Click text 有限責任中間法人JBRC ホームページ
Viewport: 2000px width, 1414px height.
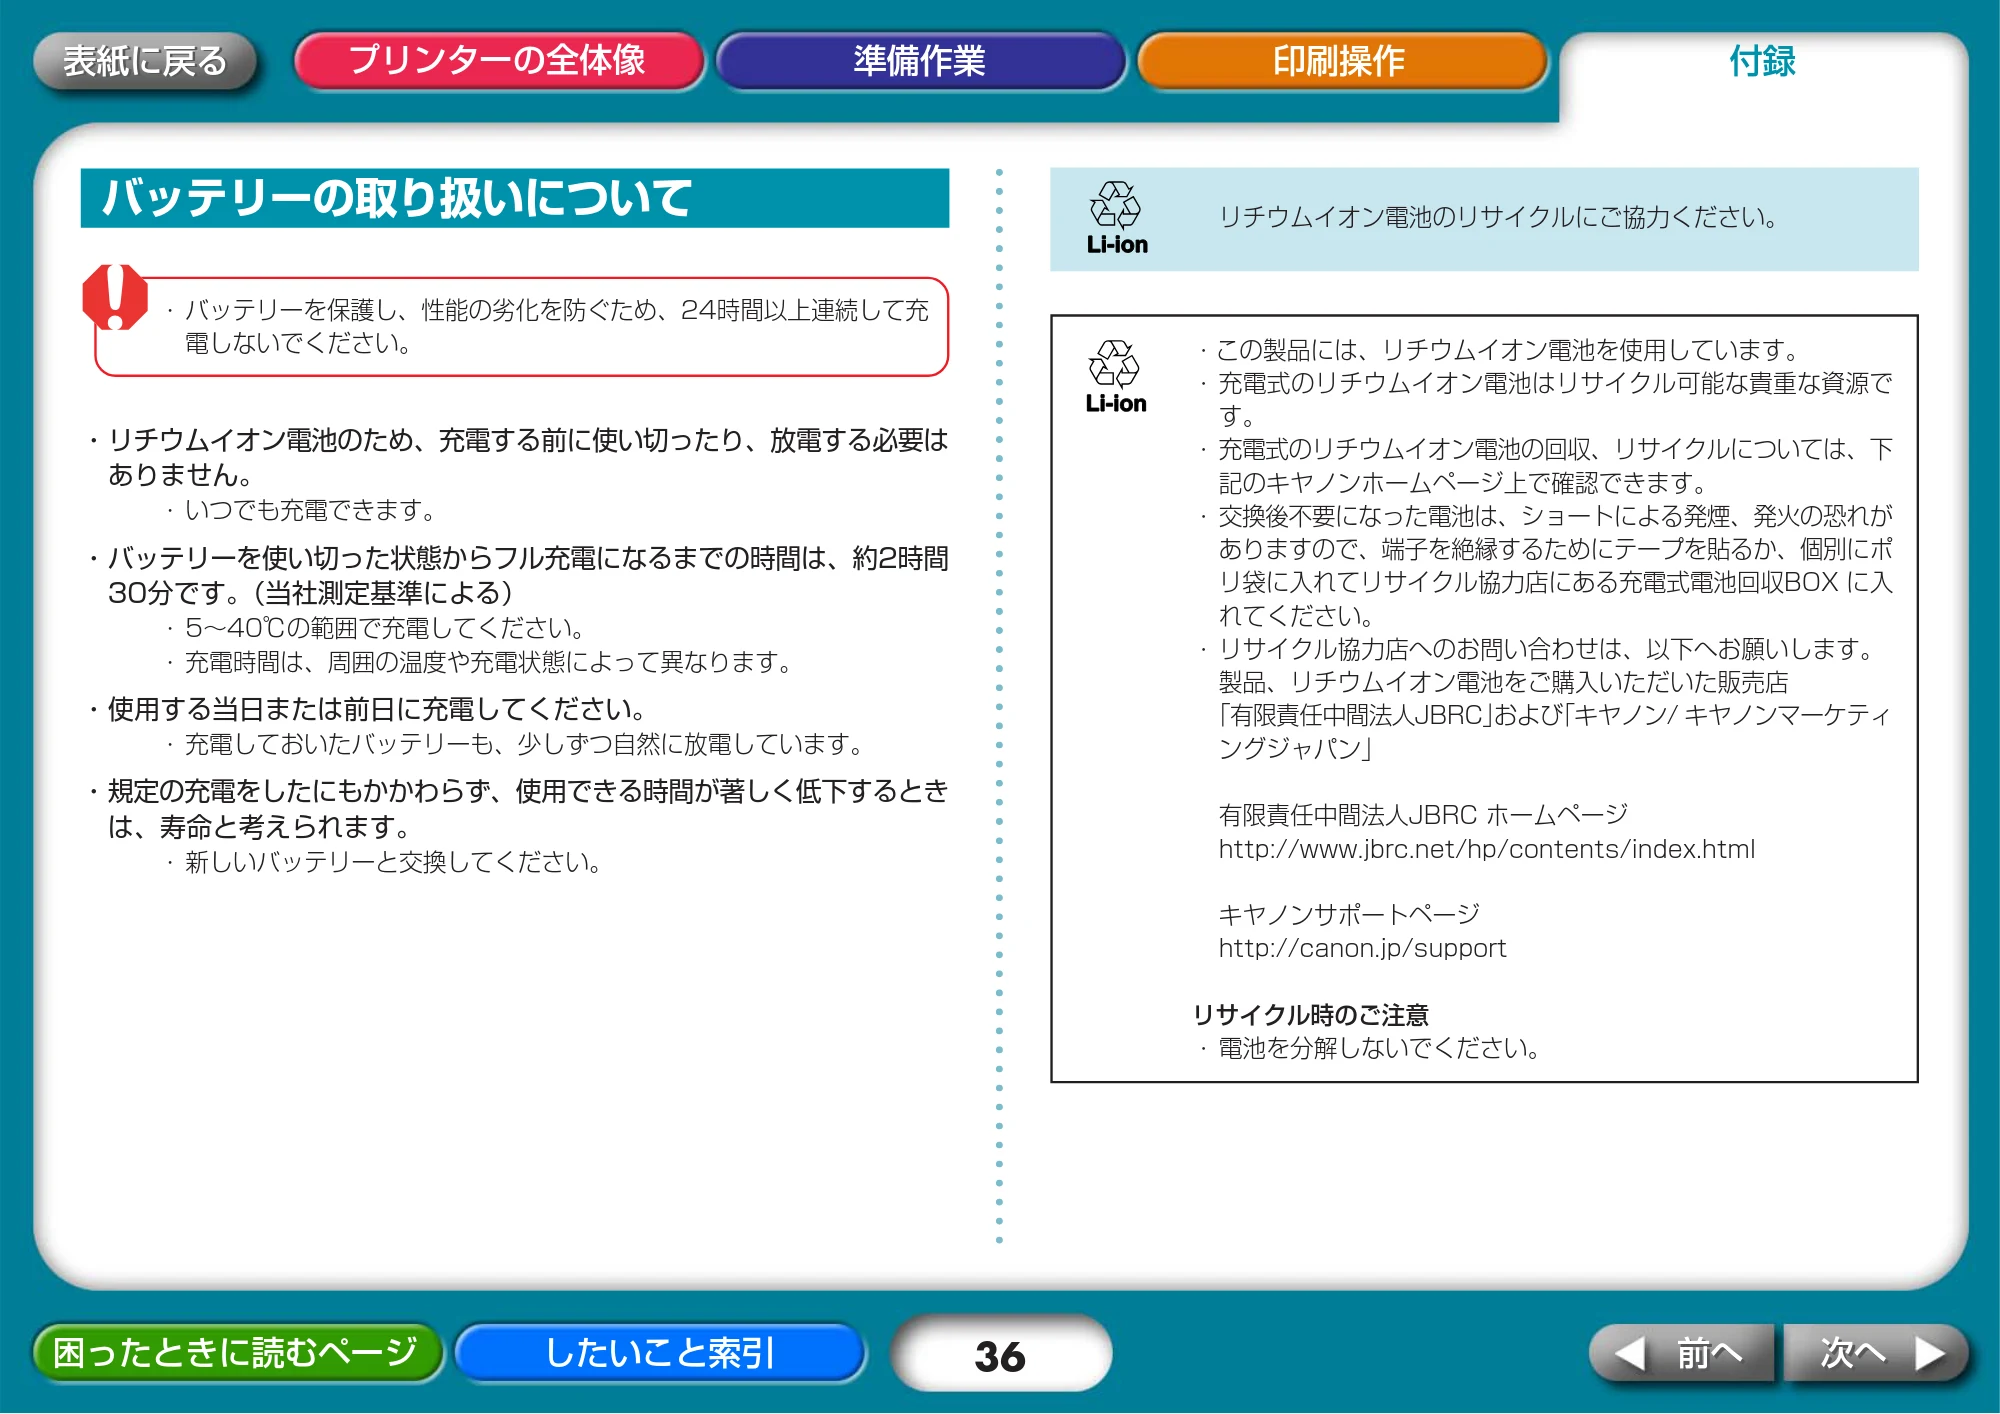coord(1423,815)
